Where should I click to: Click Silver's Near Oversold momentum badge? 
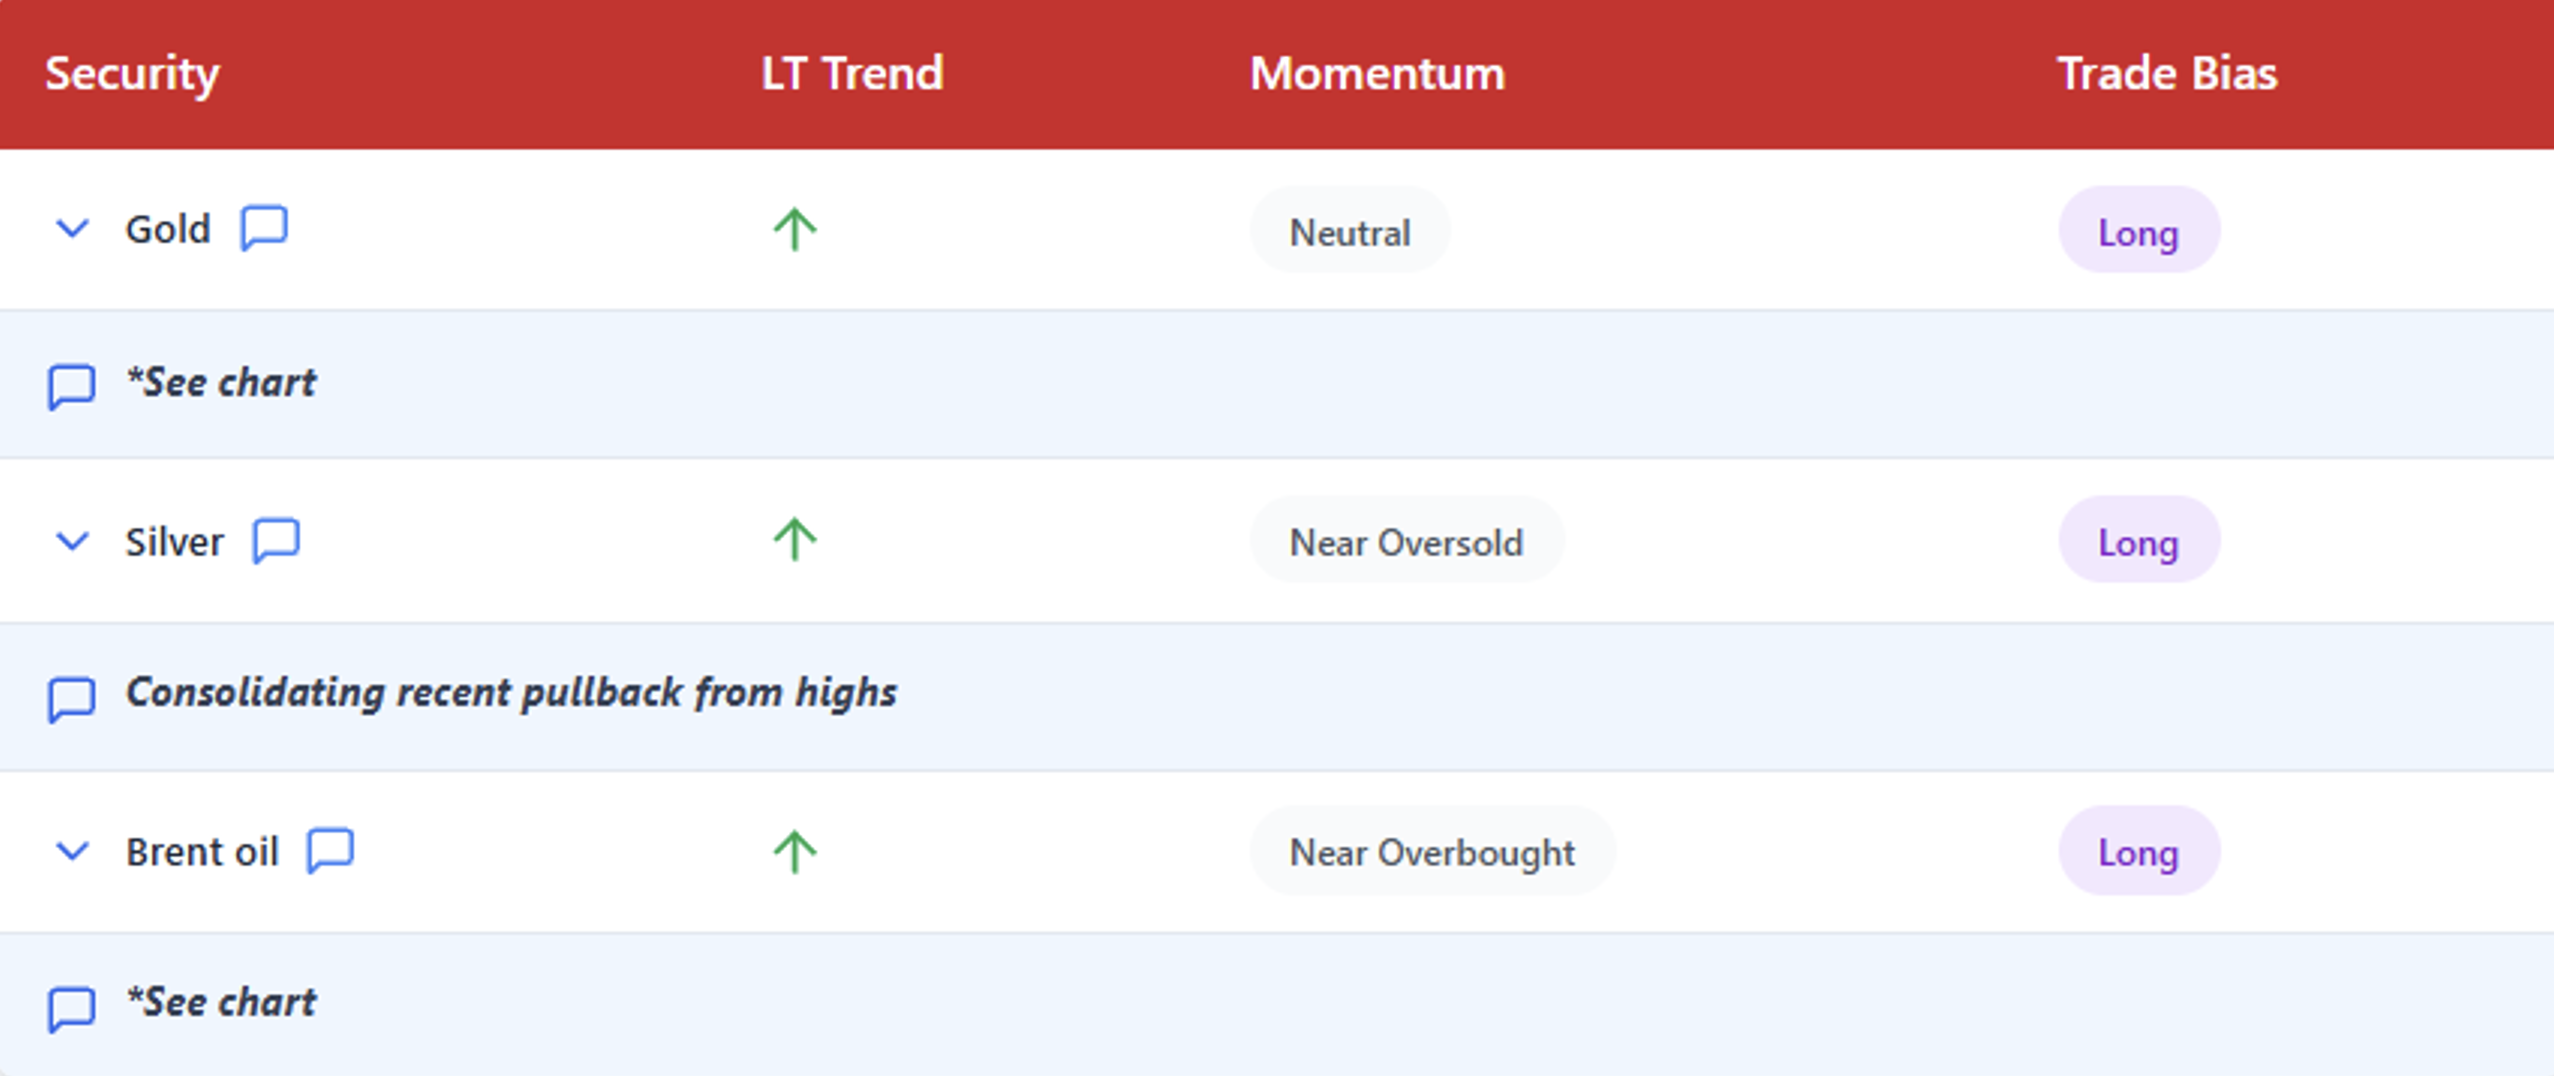pos(1406,541)
